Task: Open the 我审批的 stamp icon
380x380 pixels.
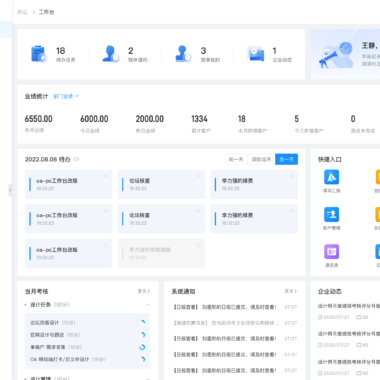Action: [183, 54]
